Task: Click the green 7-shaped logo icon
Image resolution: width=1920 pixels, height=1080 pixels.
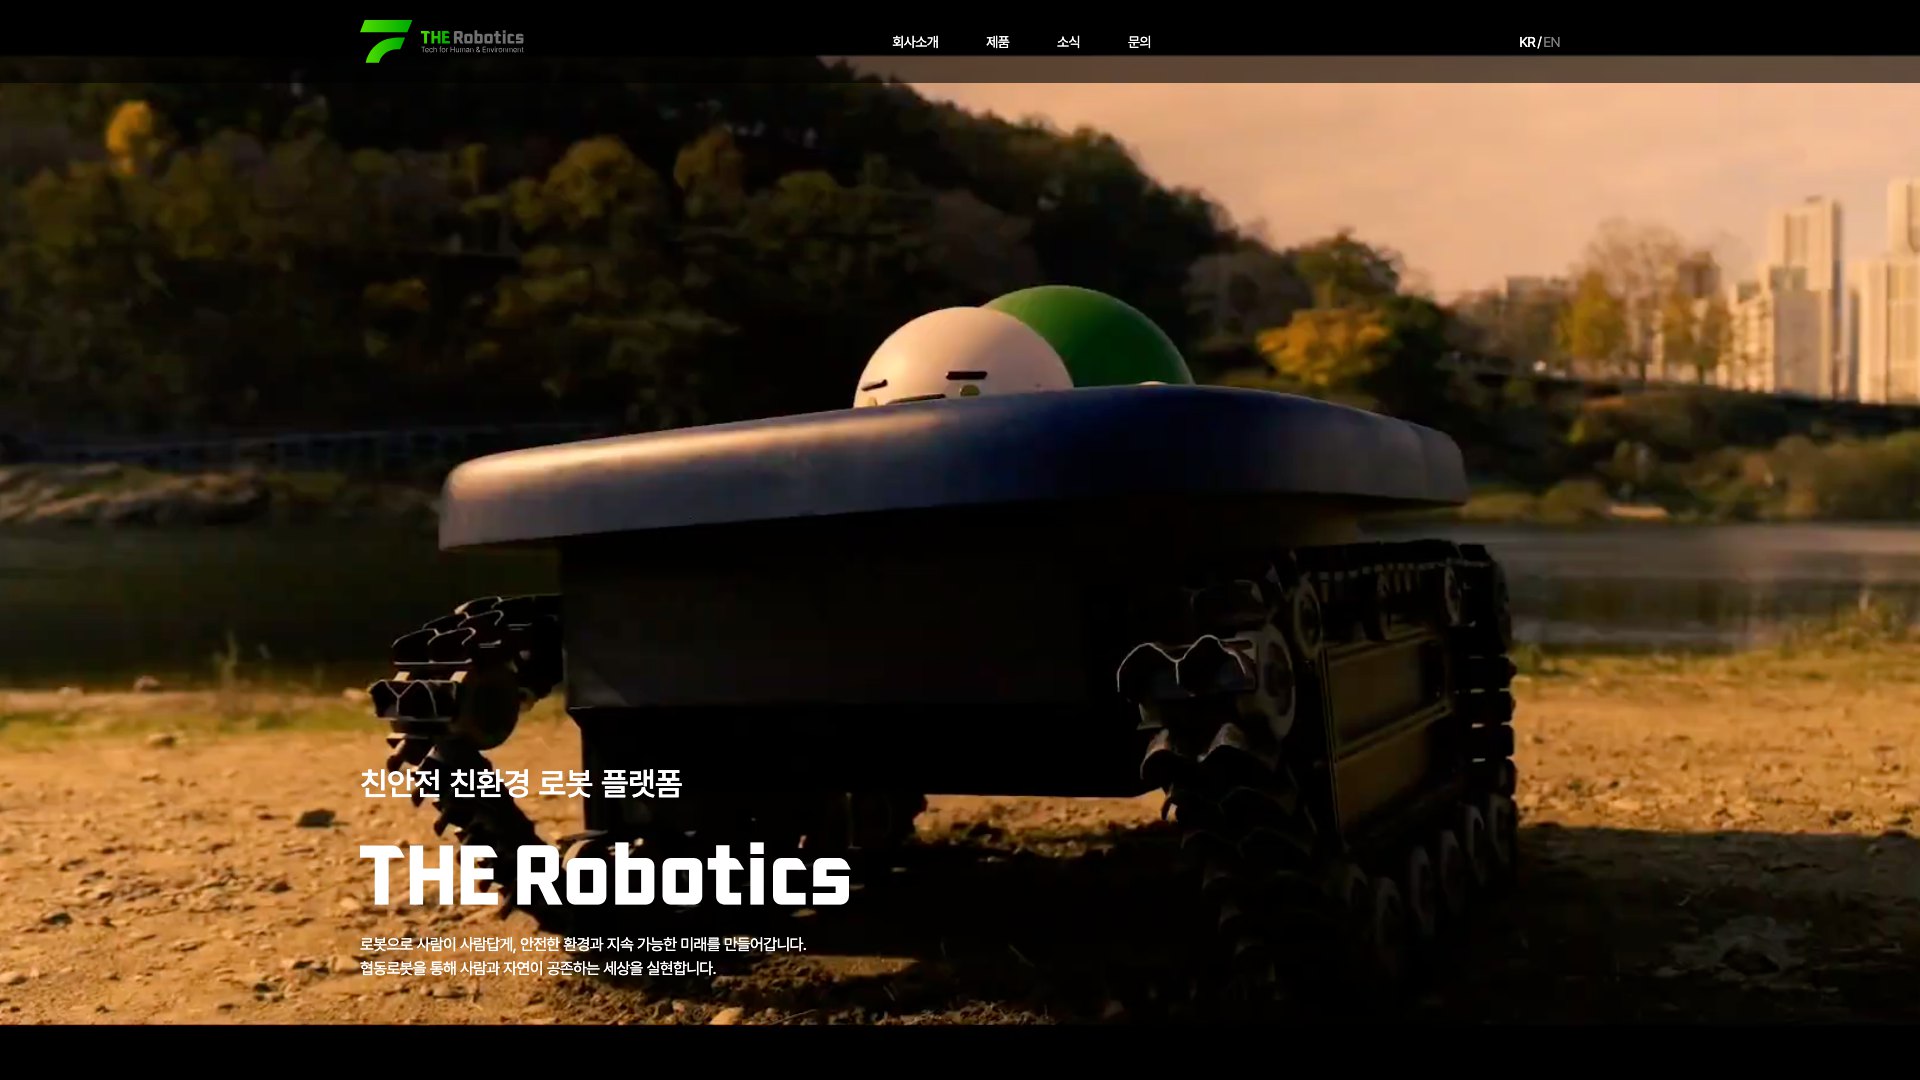Action: coord(385,41)
